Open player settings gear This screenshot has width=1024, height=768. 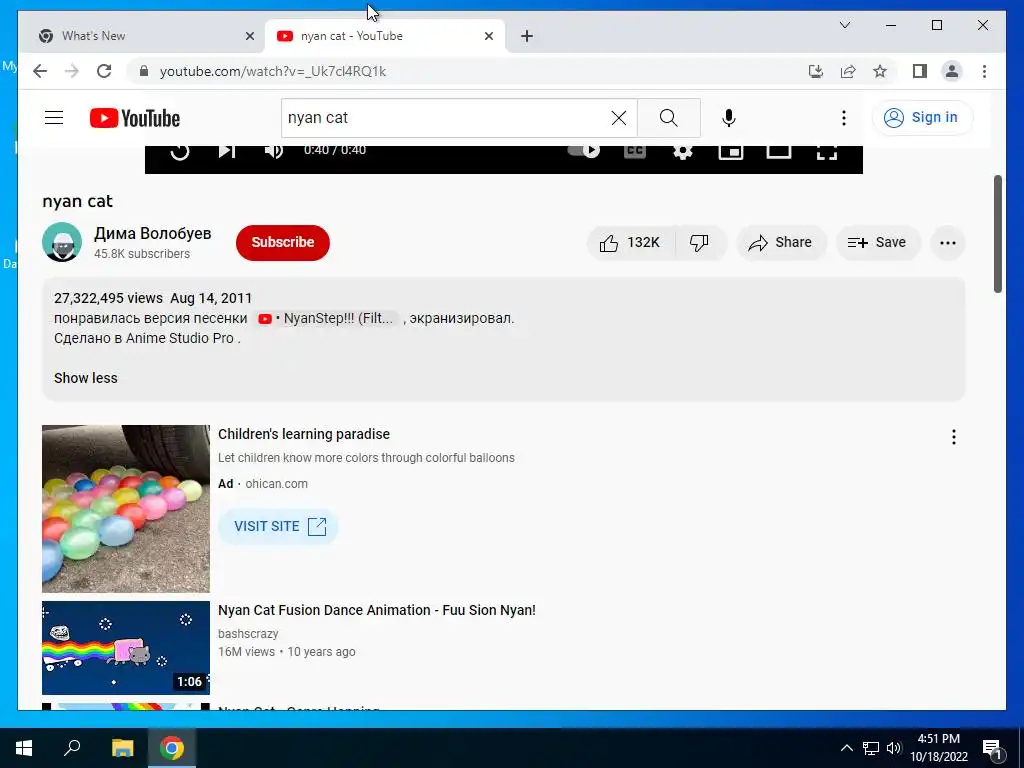(x=682, y=152)
